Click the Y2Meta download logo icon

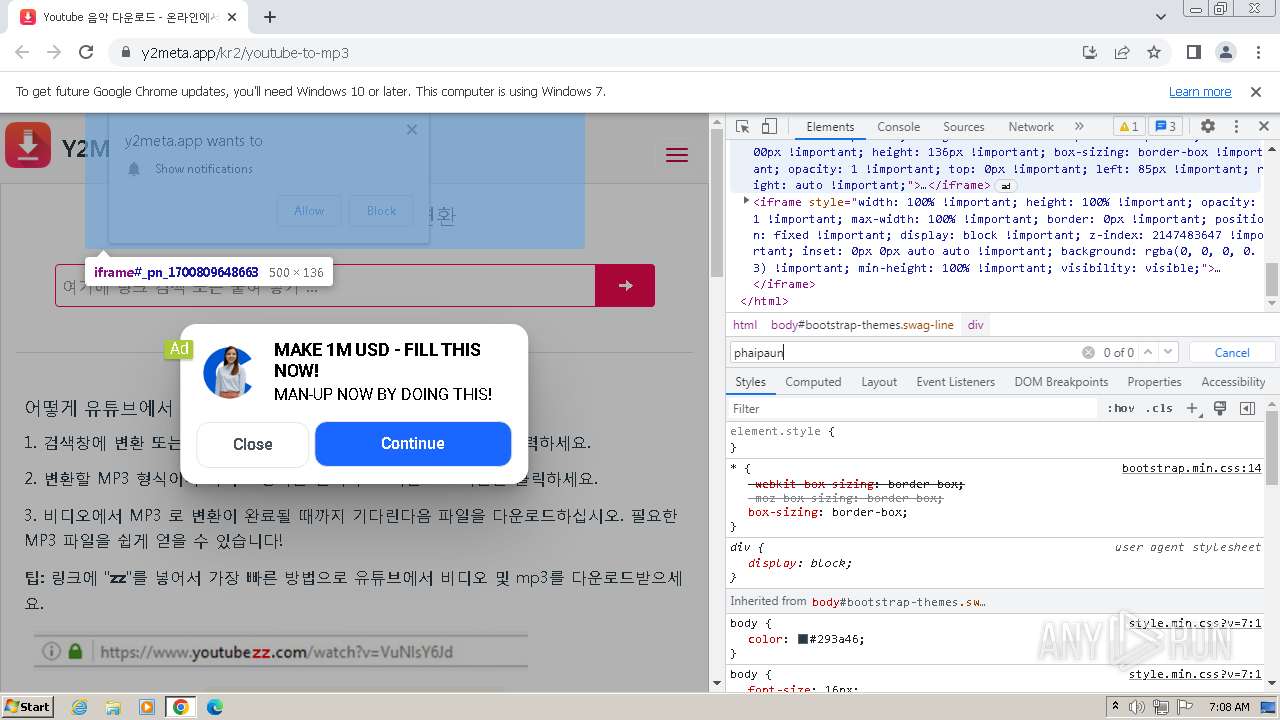[x=28, y=145]
